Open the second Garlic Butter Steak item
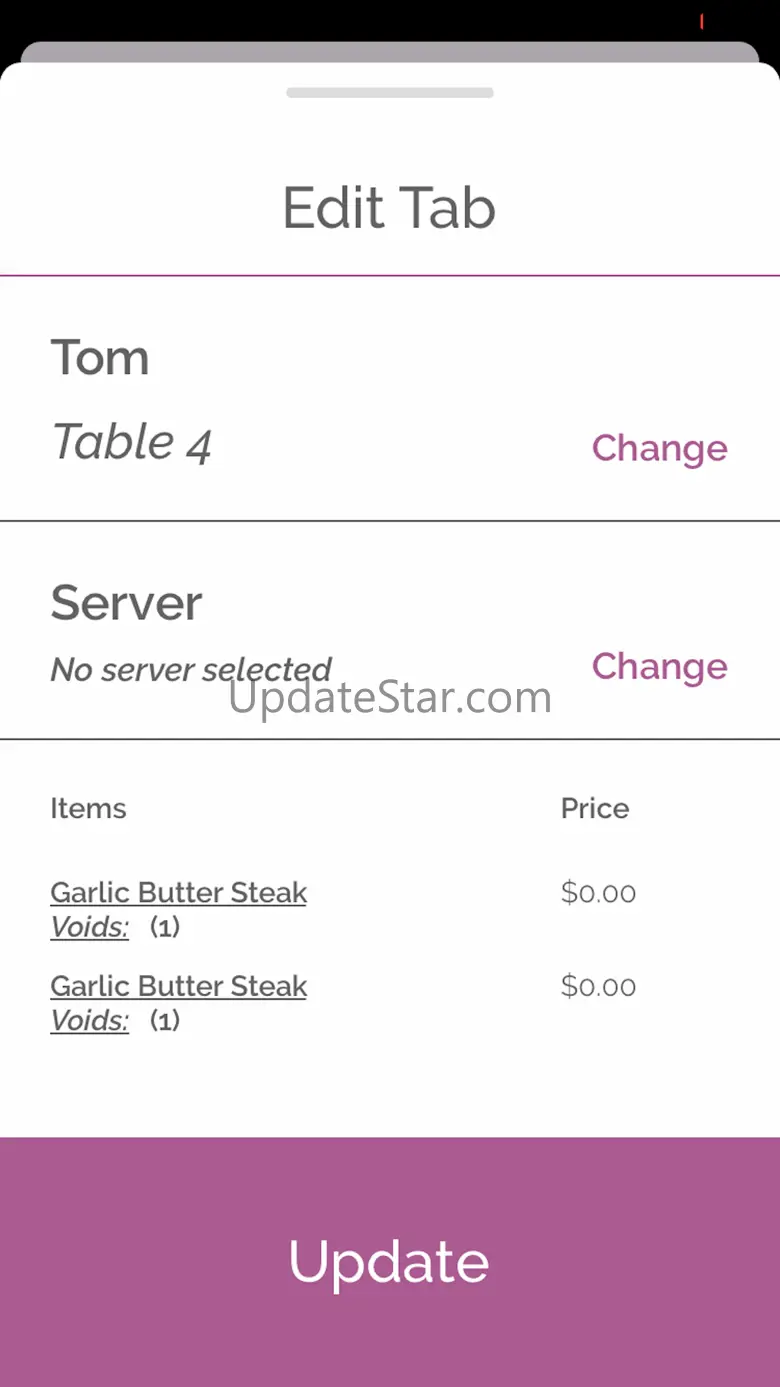The height and width of the screenshot is (1387, 780). (x=178, y=986)
